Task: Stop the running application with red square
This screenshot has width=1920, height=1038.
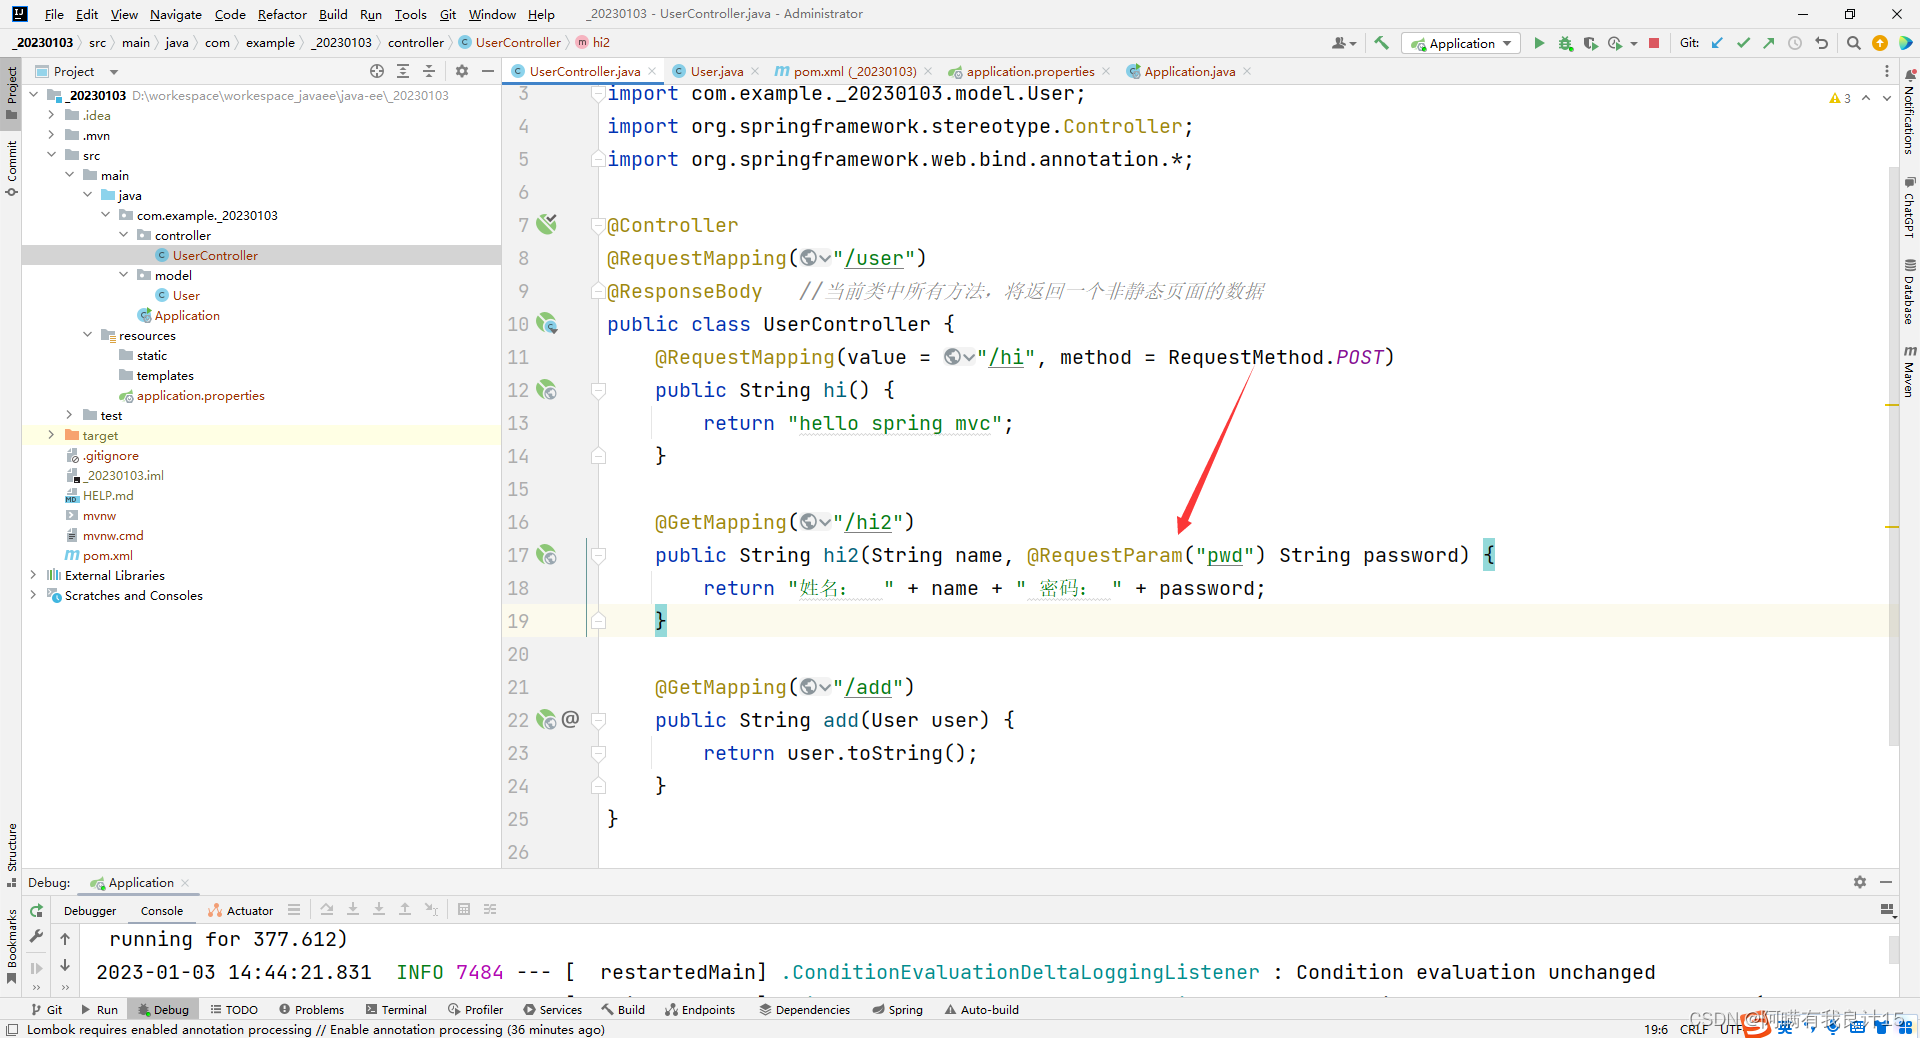Action: [1654, 43]
